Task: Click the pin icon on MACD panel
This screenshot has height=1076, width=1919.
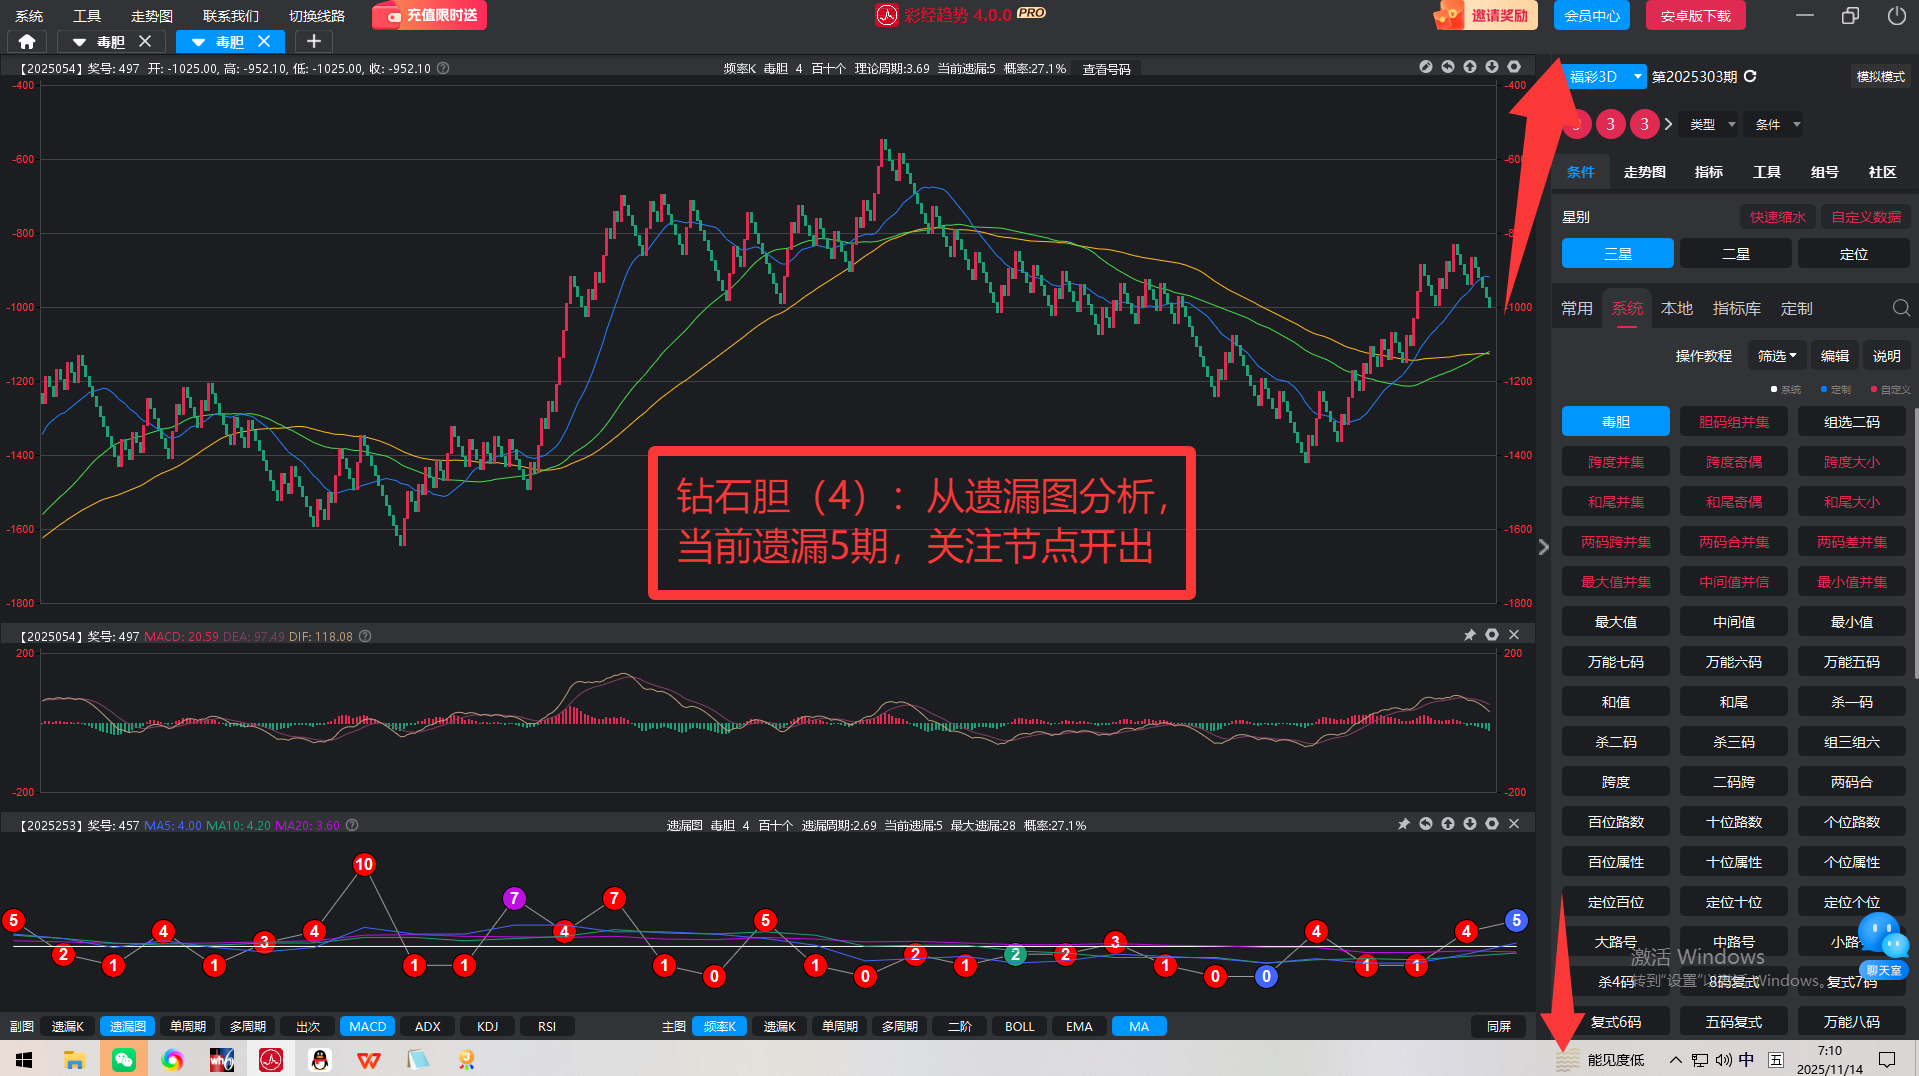Action: (1469, 635)
